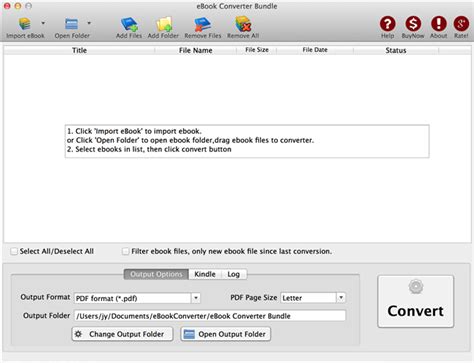Sort by the File Size column header

257,50
